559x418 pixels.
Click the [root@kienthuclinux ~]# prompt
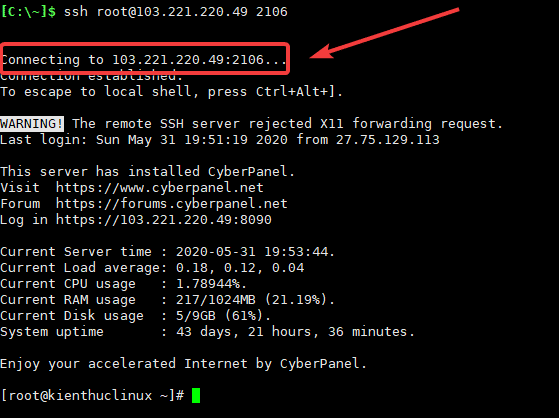tap(92, 396)
